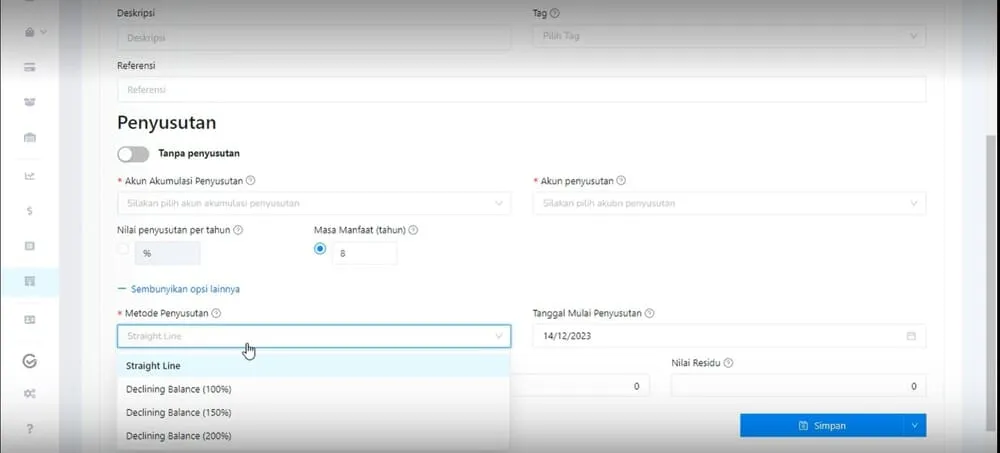Click the Masa Manfaat field showing 8
Image resolution: width=1000 pixels, height=453 pixels.
coord(364,253)
